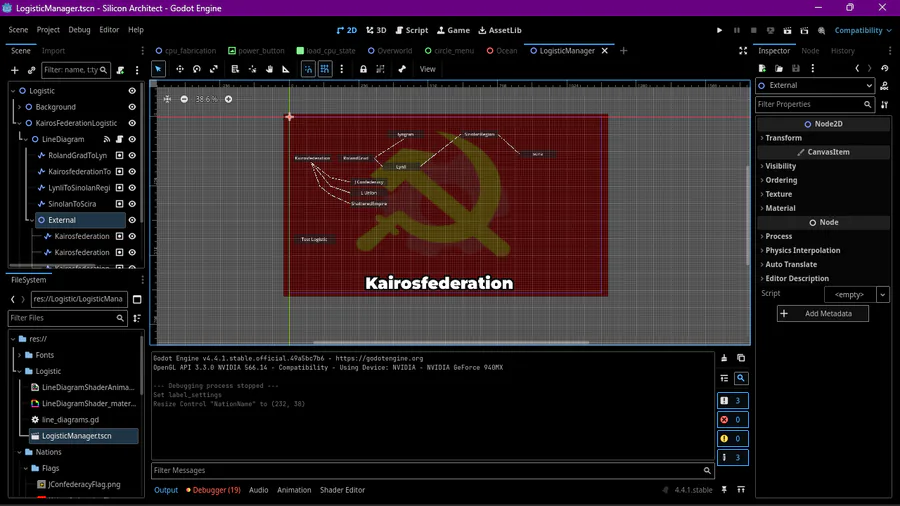Pause the running project

(736, 30)
